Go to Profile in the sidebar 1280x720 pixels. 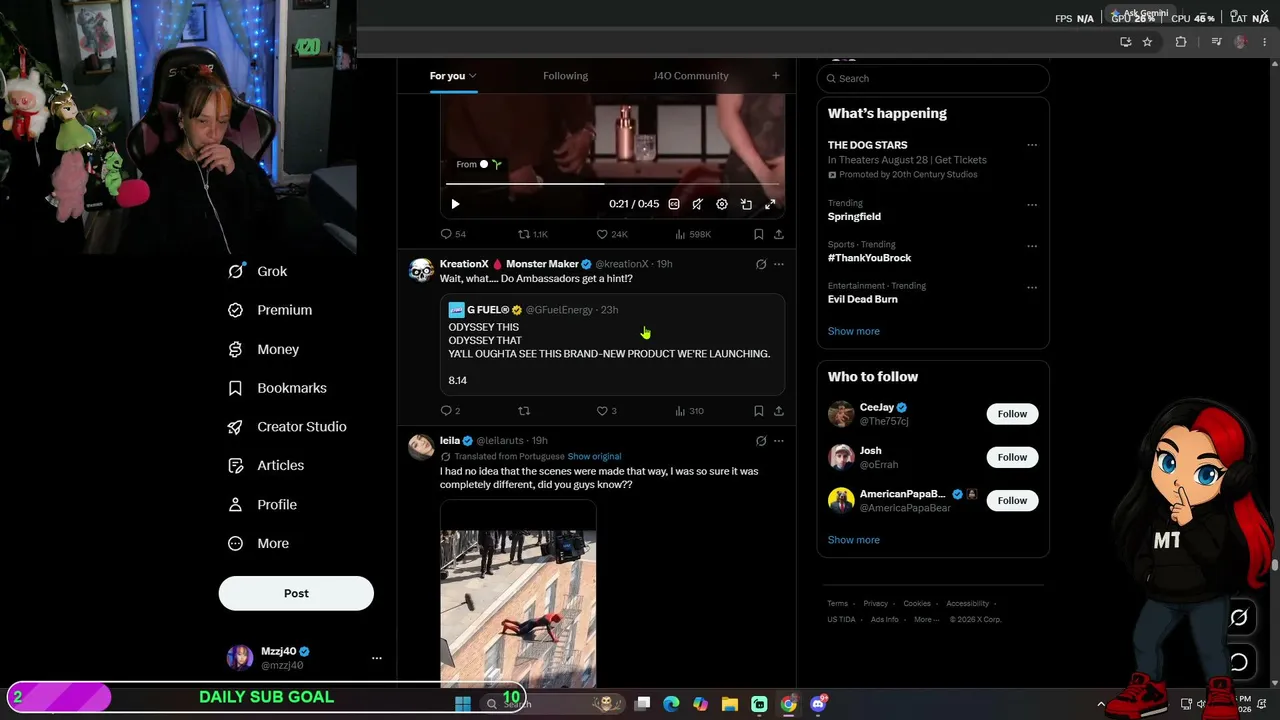click(262, 505)
